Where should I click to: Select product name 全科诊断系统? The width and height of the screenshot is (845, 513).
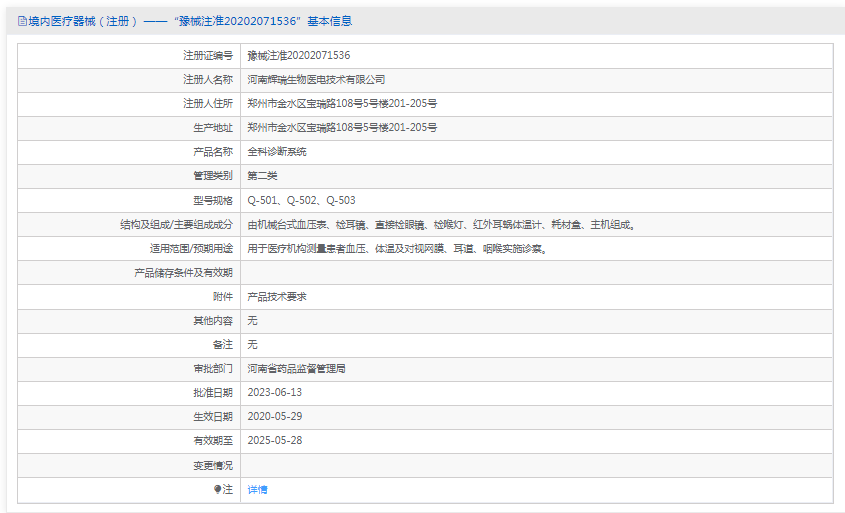[x=277, y=152]
